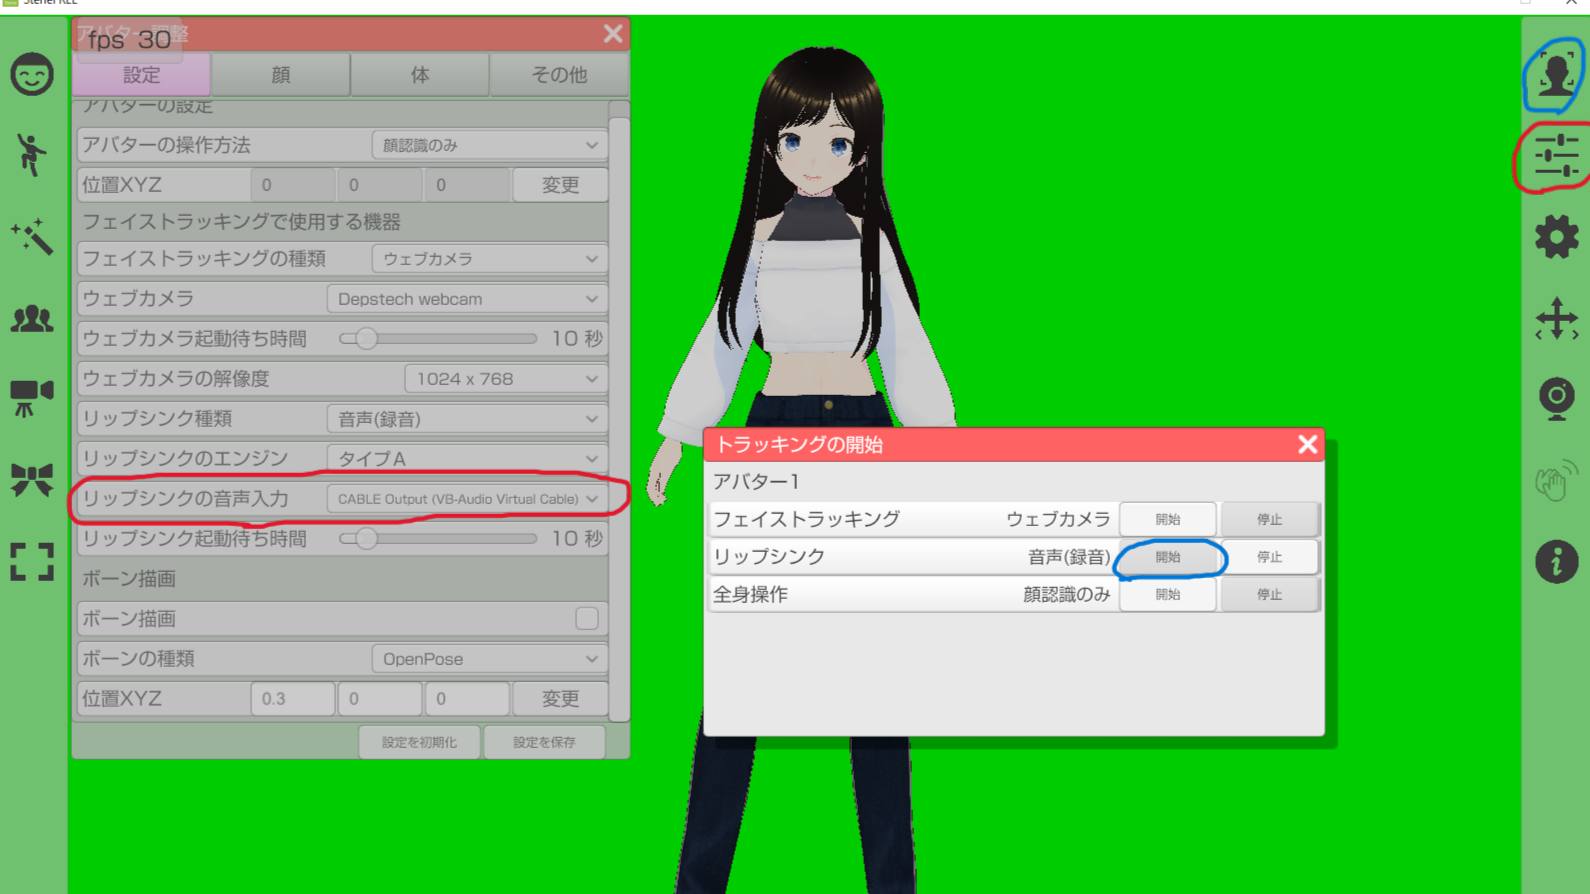Close the トラッキングの開始 dialog
The width and height of the screenshot is (1590, 894).
(x=1307, y=444)
